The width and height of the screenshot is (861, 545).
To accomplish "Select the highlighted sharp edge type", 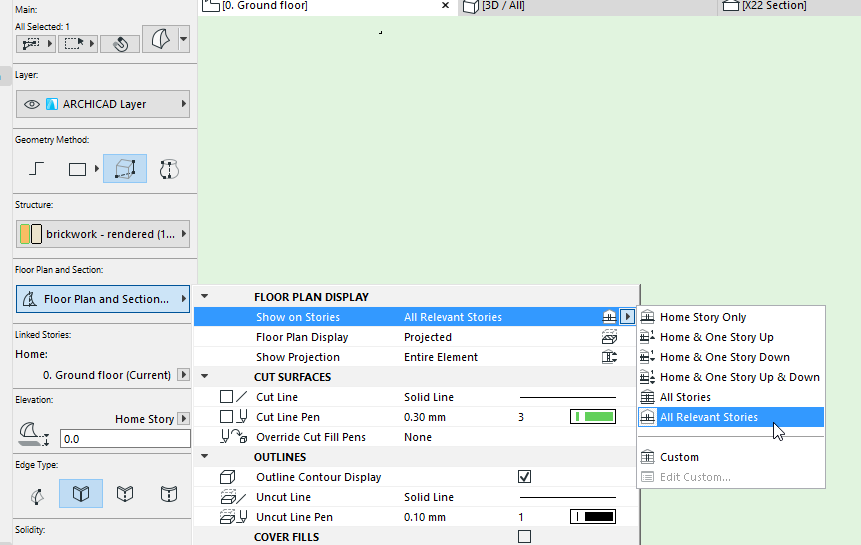I will [x=81, y=493].
